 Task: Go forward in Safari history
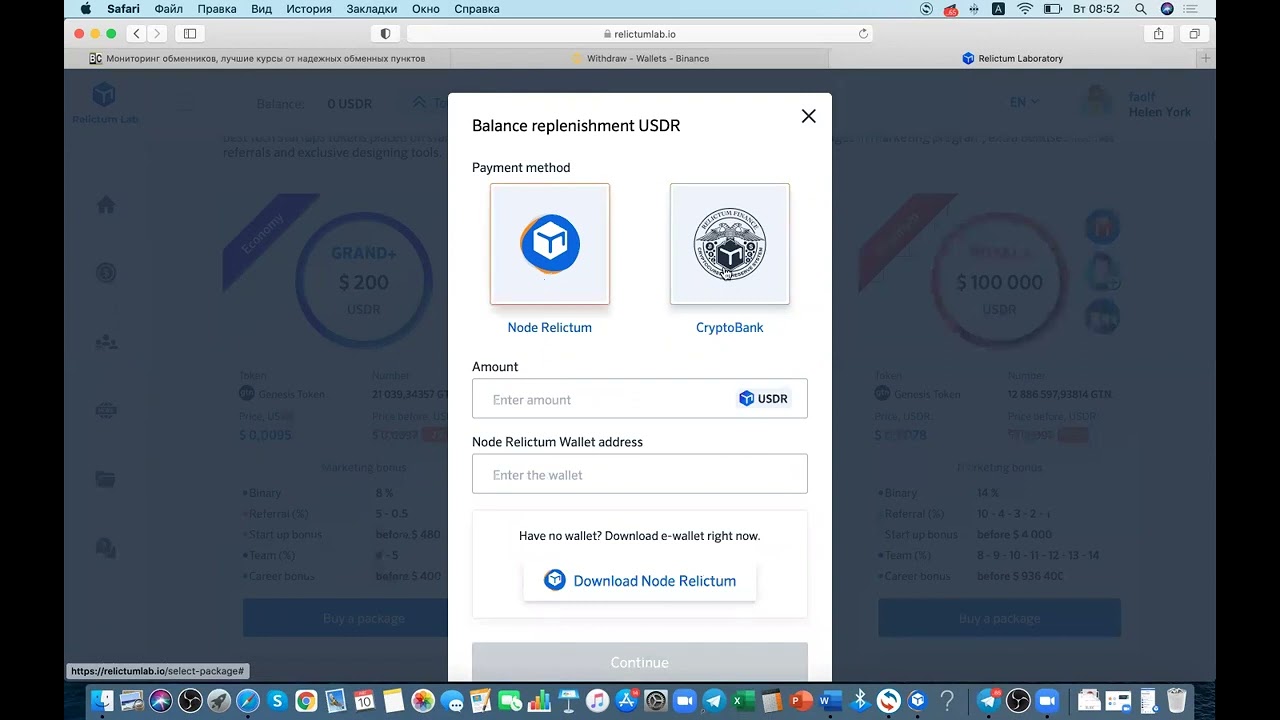pyautogui.click(x=157, y=33)
